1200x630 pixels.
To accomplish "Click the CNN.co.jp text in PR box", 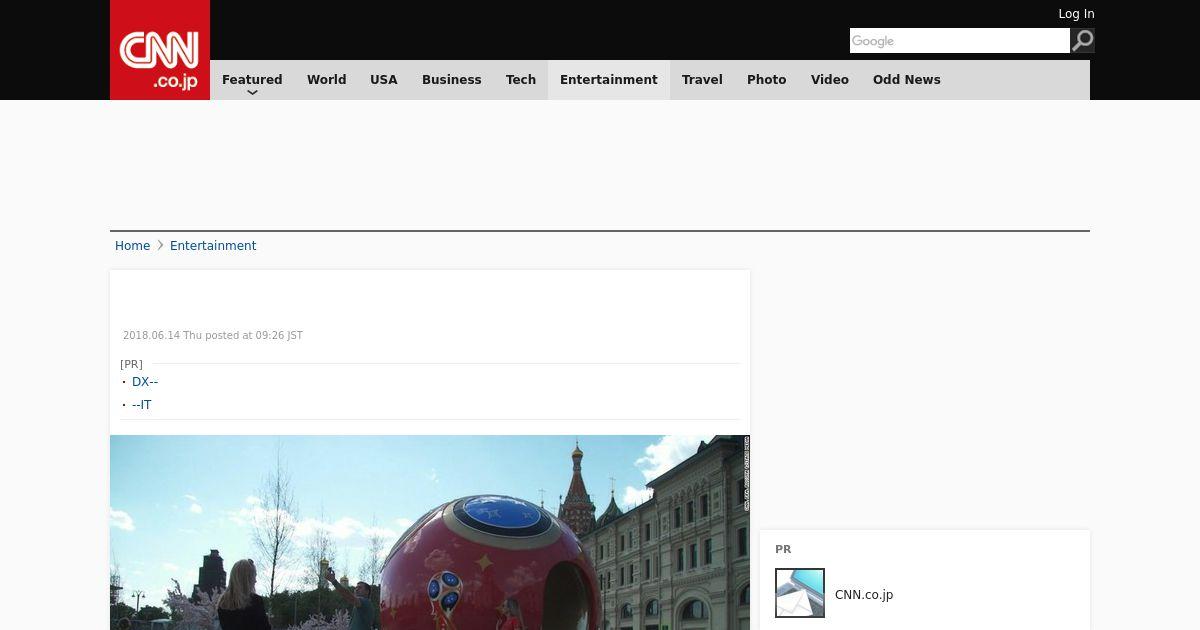I will tap(864, 595).
